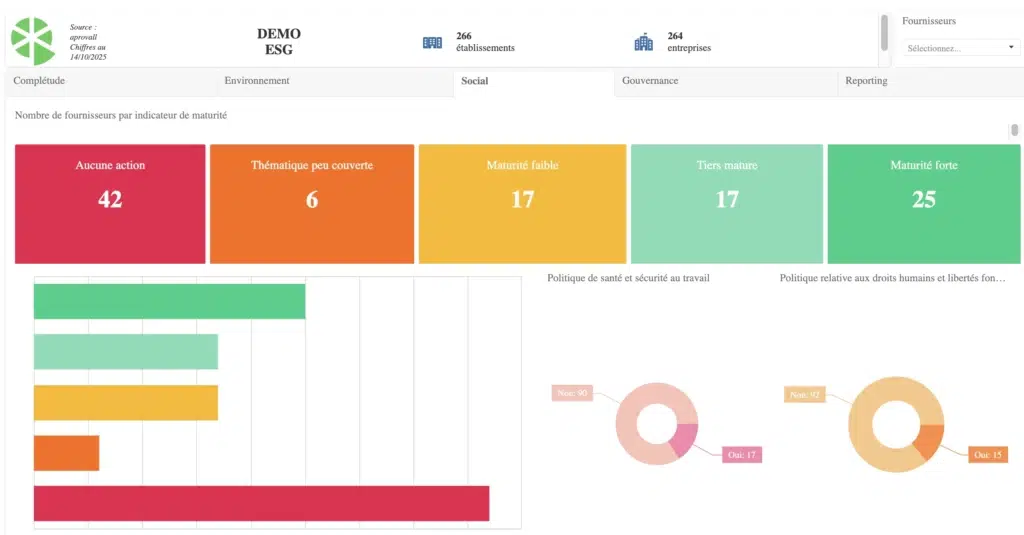Screen dimensions: 1024x535
Task: Click the Oui: 17 label on pink donut
Action: 742,455
